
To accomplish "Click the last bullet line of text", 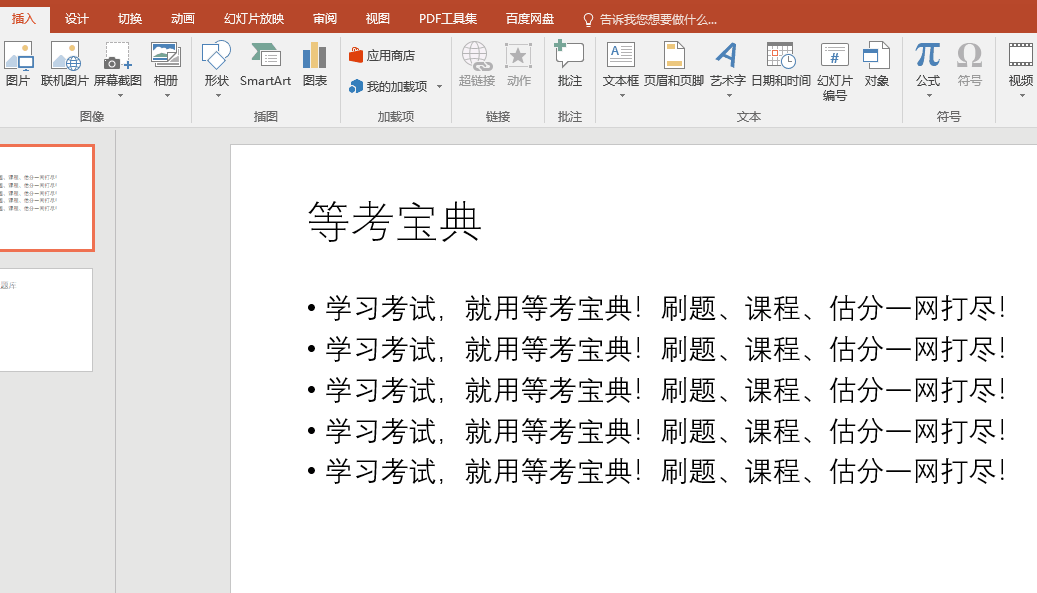I will [665, 472].
